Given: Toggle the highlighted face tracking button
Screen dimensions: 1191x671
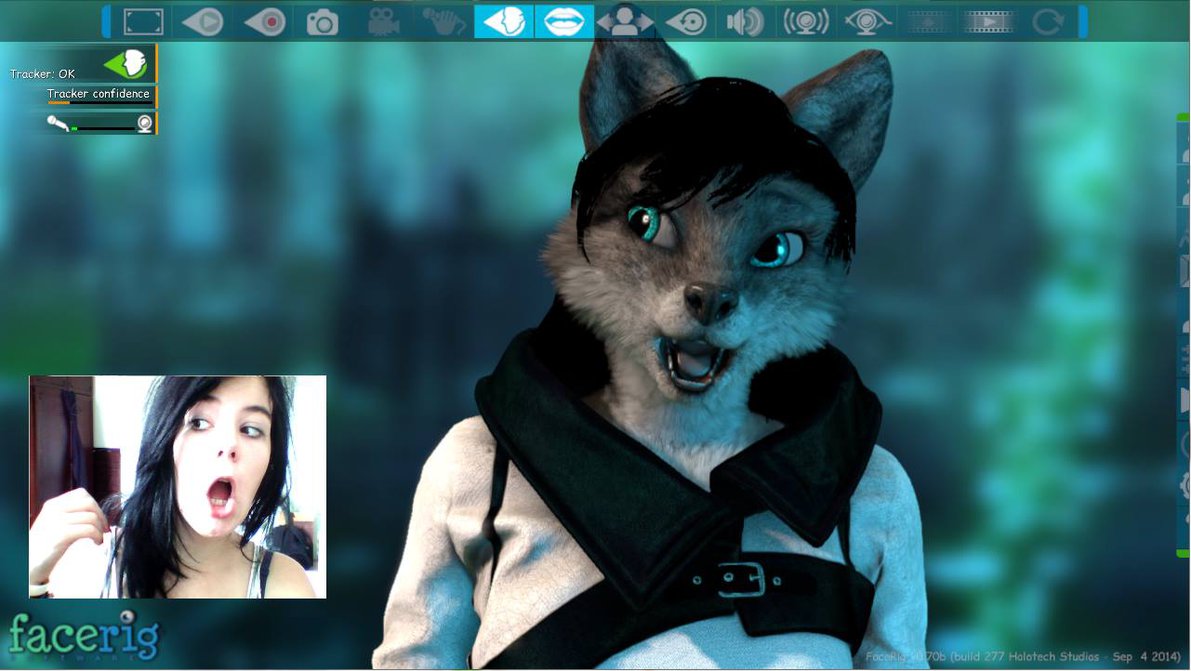Looking at the screenshot, I should point(504,21).
